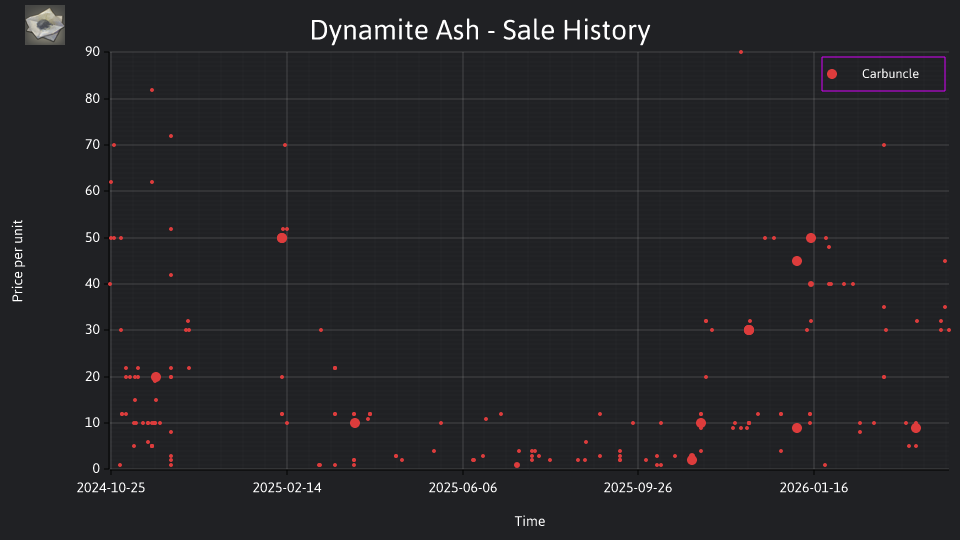Click the chart title Dynamite Ash - Sale History
The width and height of the screenshot is (960, 540).
coord(480,30)
